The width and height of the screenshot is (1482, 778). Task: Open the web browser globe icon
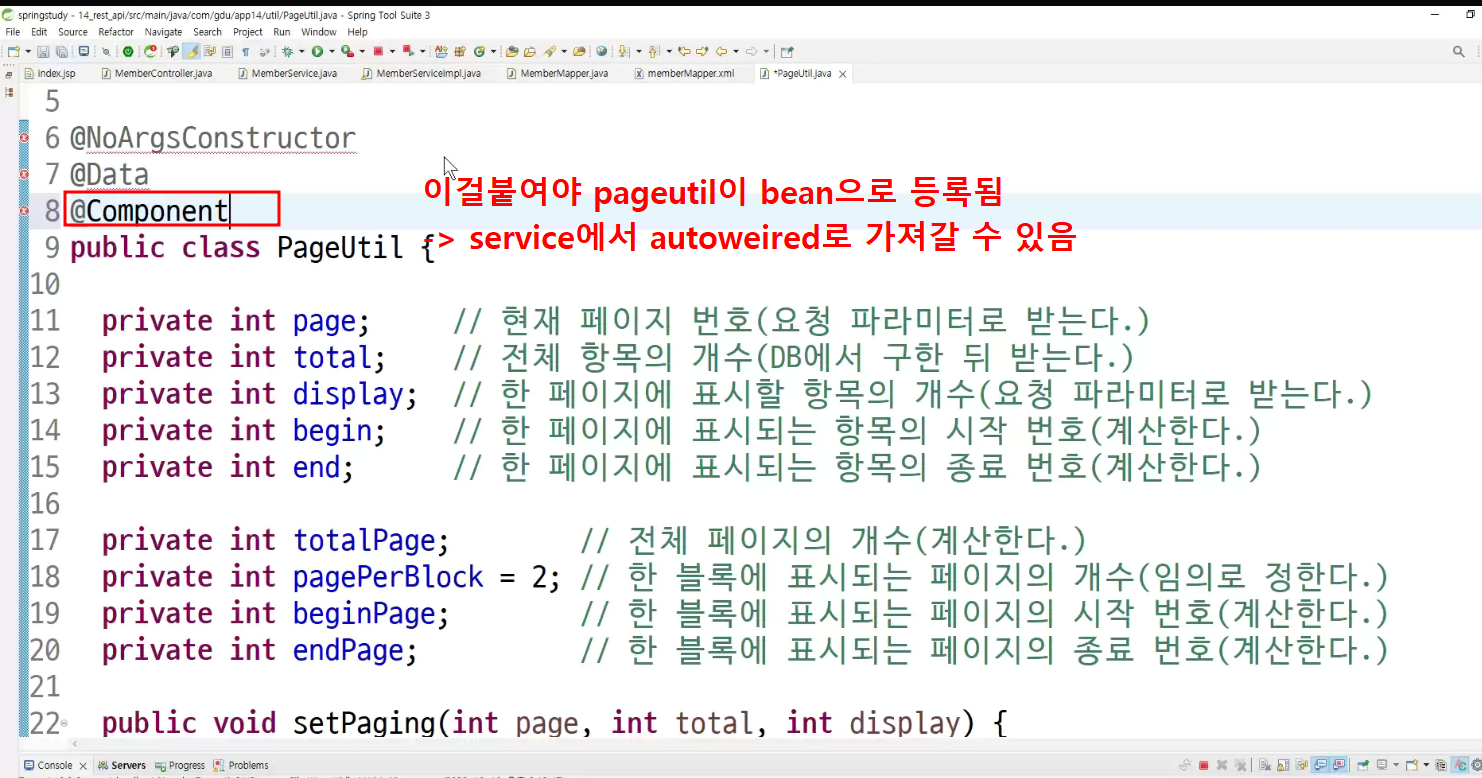pos(601,51)
